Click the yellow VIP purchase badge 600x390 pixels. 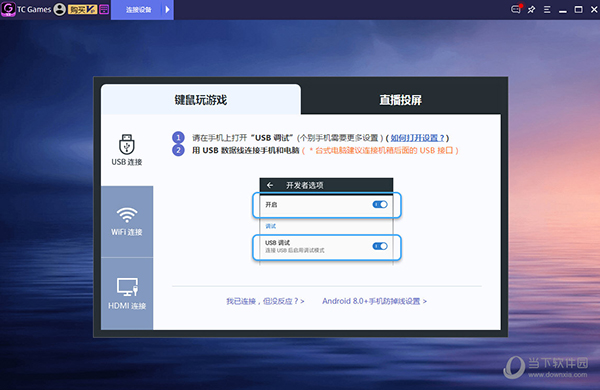82,10
